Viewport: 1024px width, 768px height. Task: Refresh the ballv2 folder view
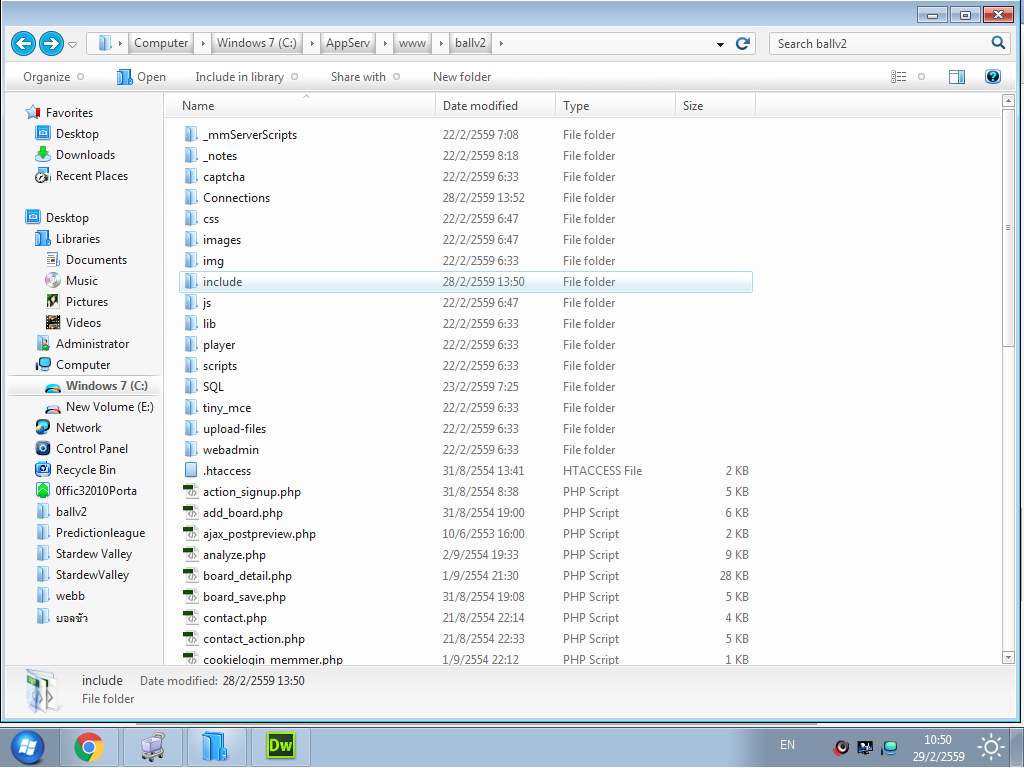[x=743, y=44]
